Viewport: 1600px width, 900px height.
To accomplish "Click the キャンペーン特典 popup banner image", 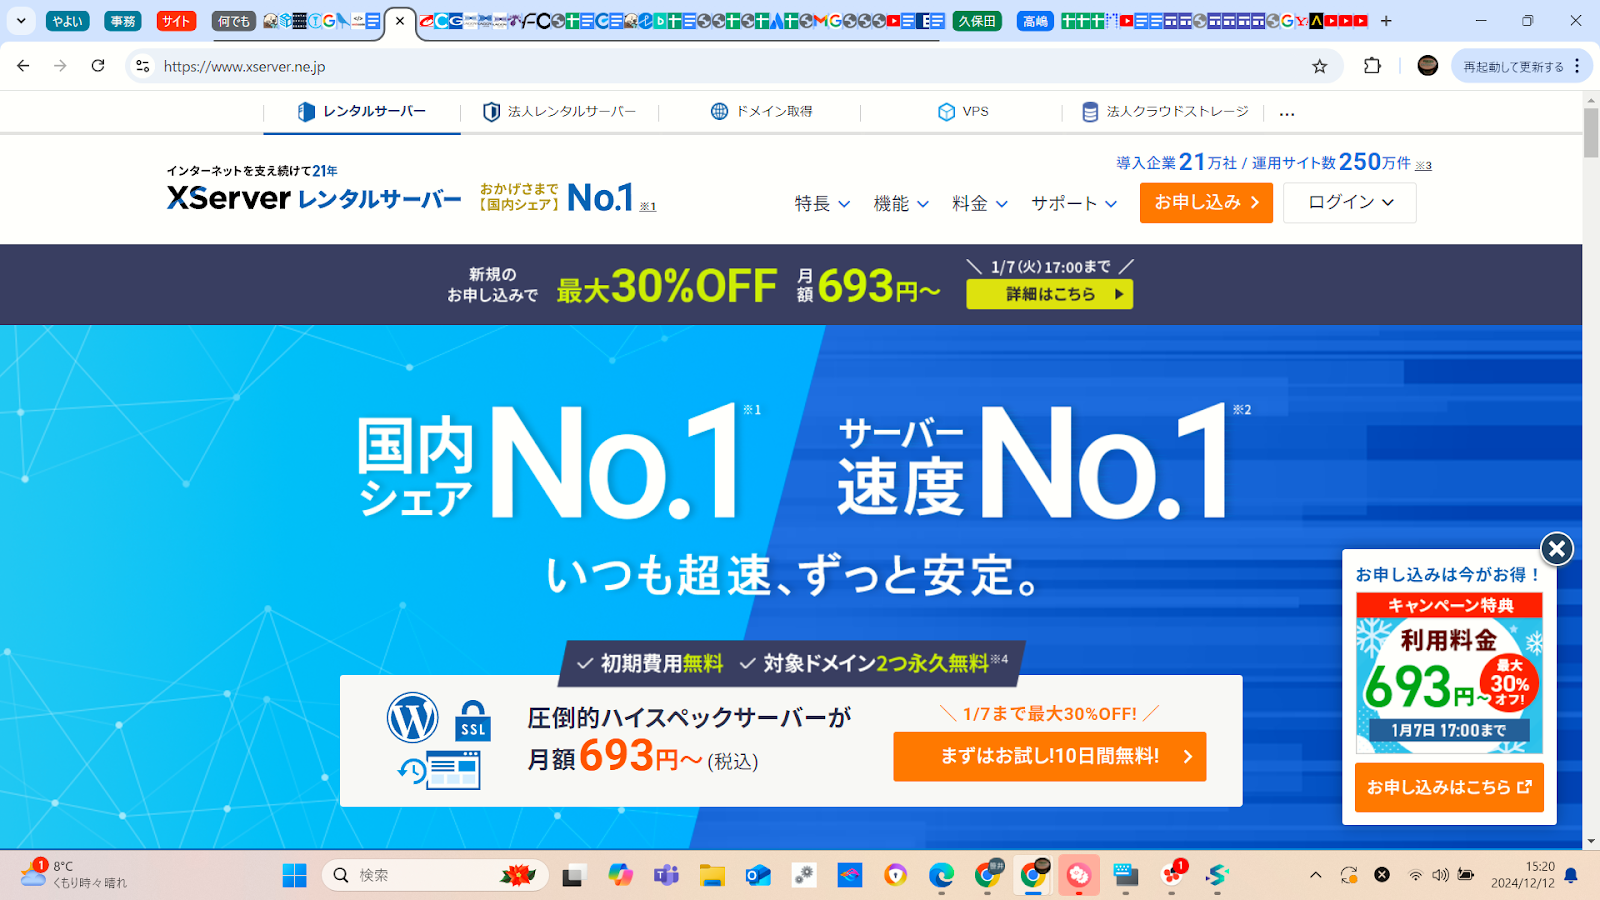I will click(1449, 673).
